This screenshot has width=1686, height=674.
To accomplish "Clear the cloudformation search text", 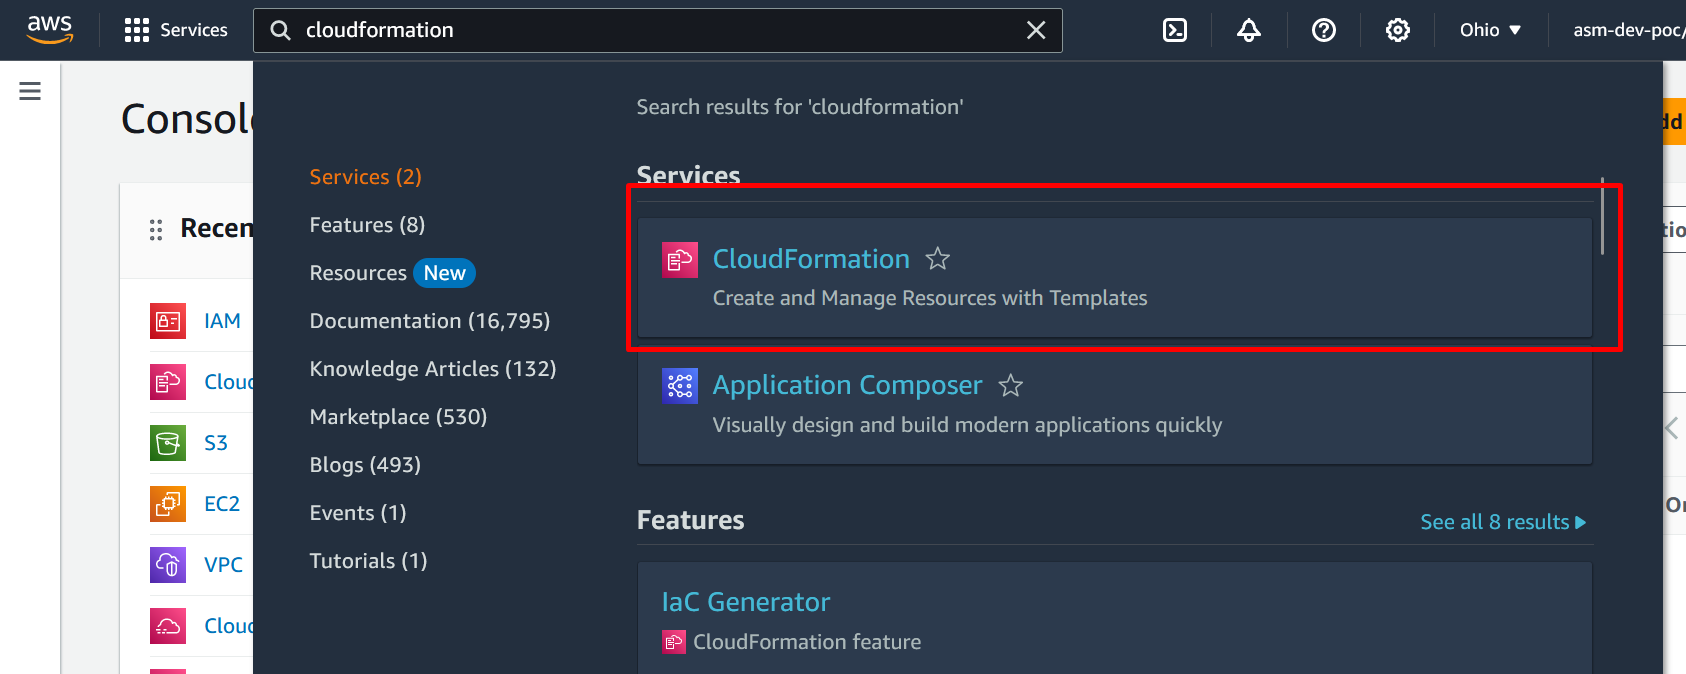I will click(1036, 30).
